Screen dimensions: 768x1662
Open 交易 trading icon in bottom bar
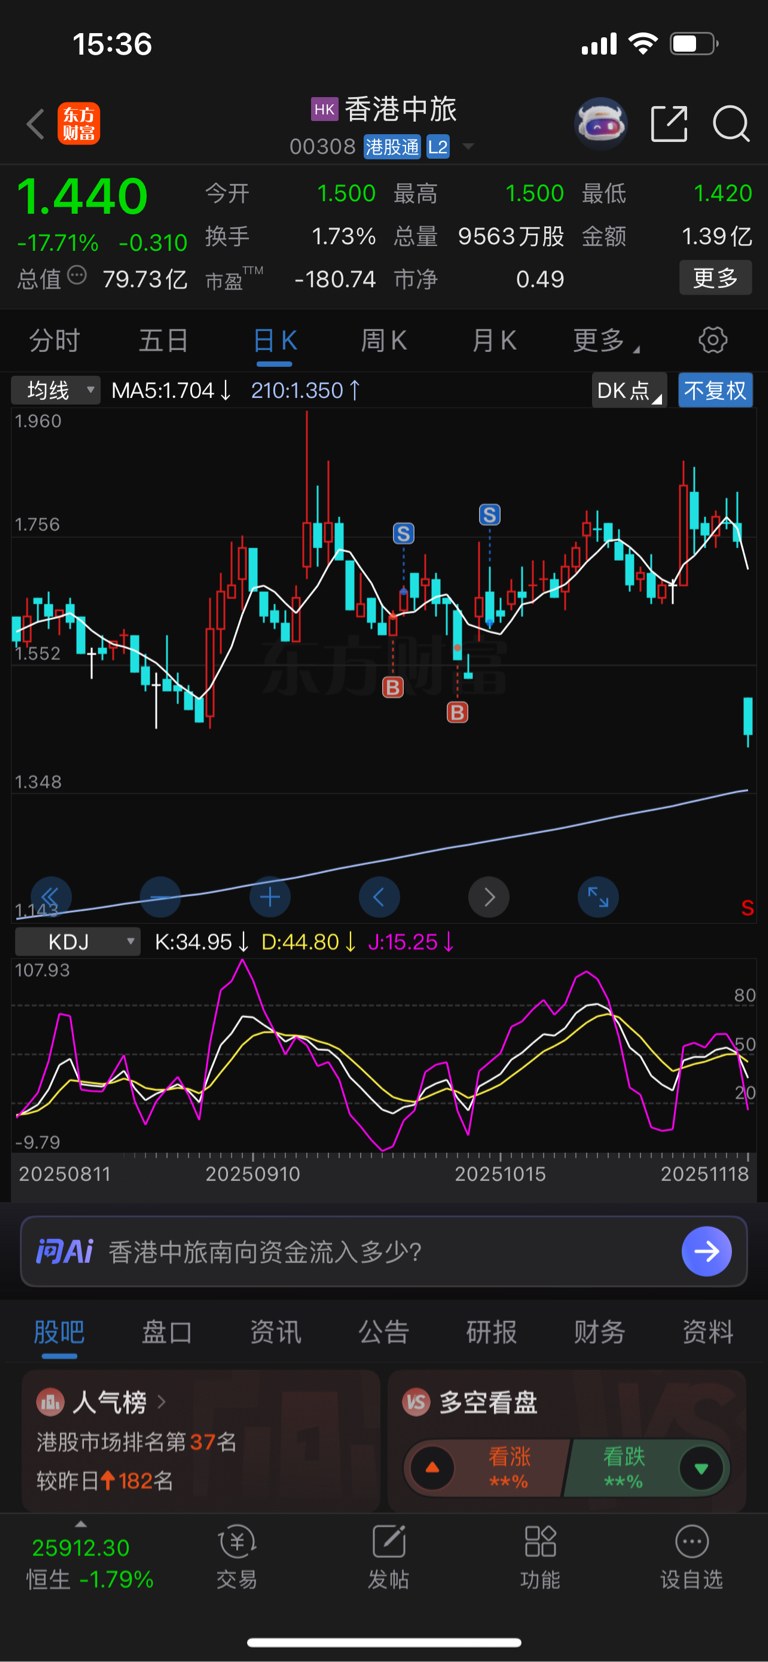pyautogui.click(x=237, y=1542)
